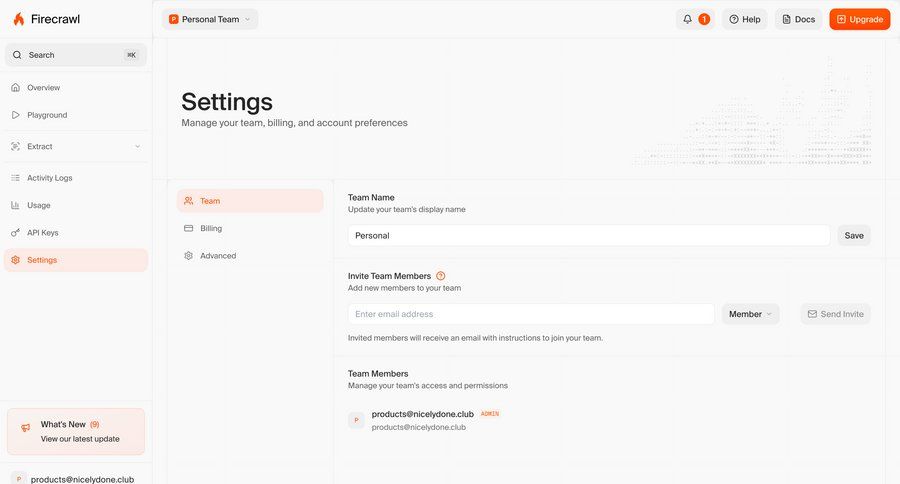Open the Docs link

pyautogui.click(x=797, y=19)
